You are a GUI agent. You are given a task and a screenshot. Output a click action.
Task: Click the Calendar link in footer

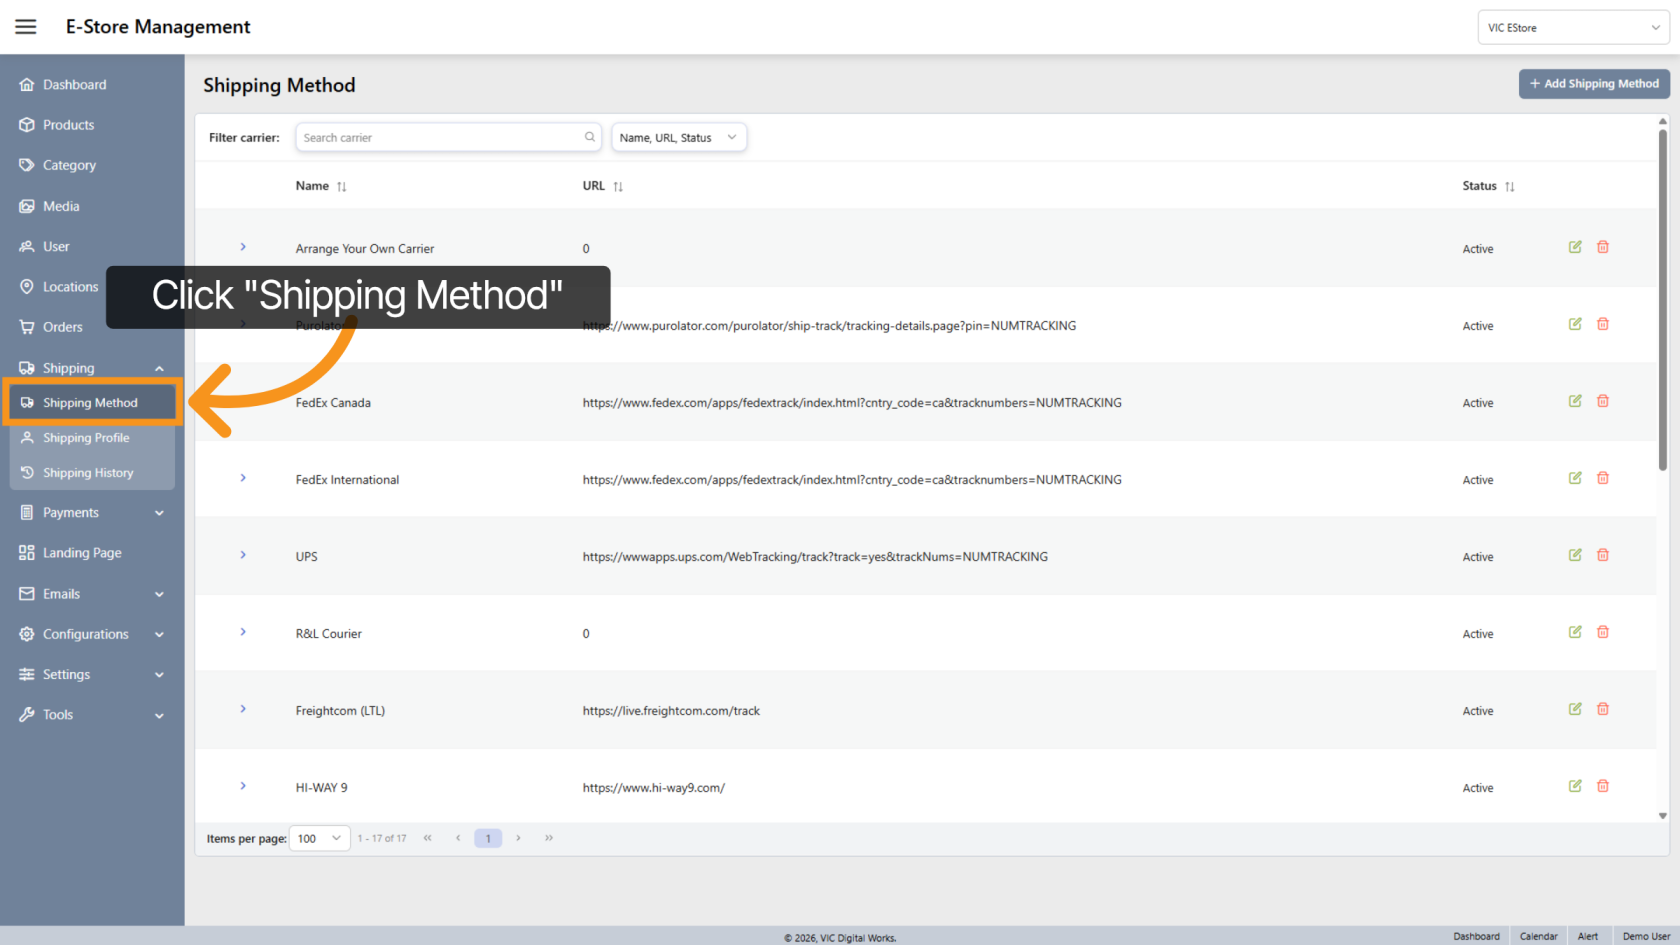tap(1538, 936)
